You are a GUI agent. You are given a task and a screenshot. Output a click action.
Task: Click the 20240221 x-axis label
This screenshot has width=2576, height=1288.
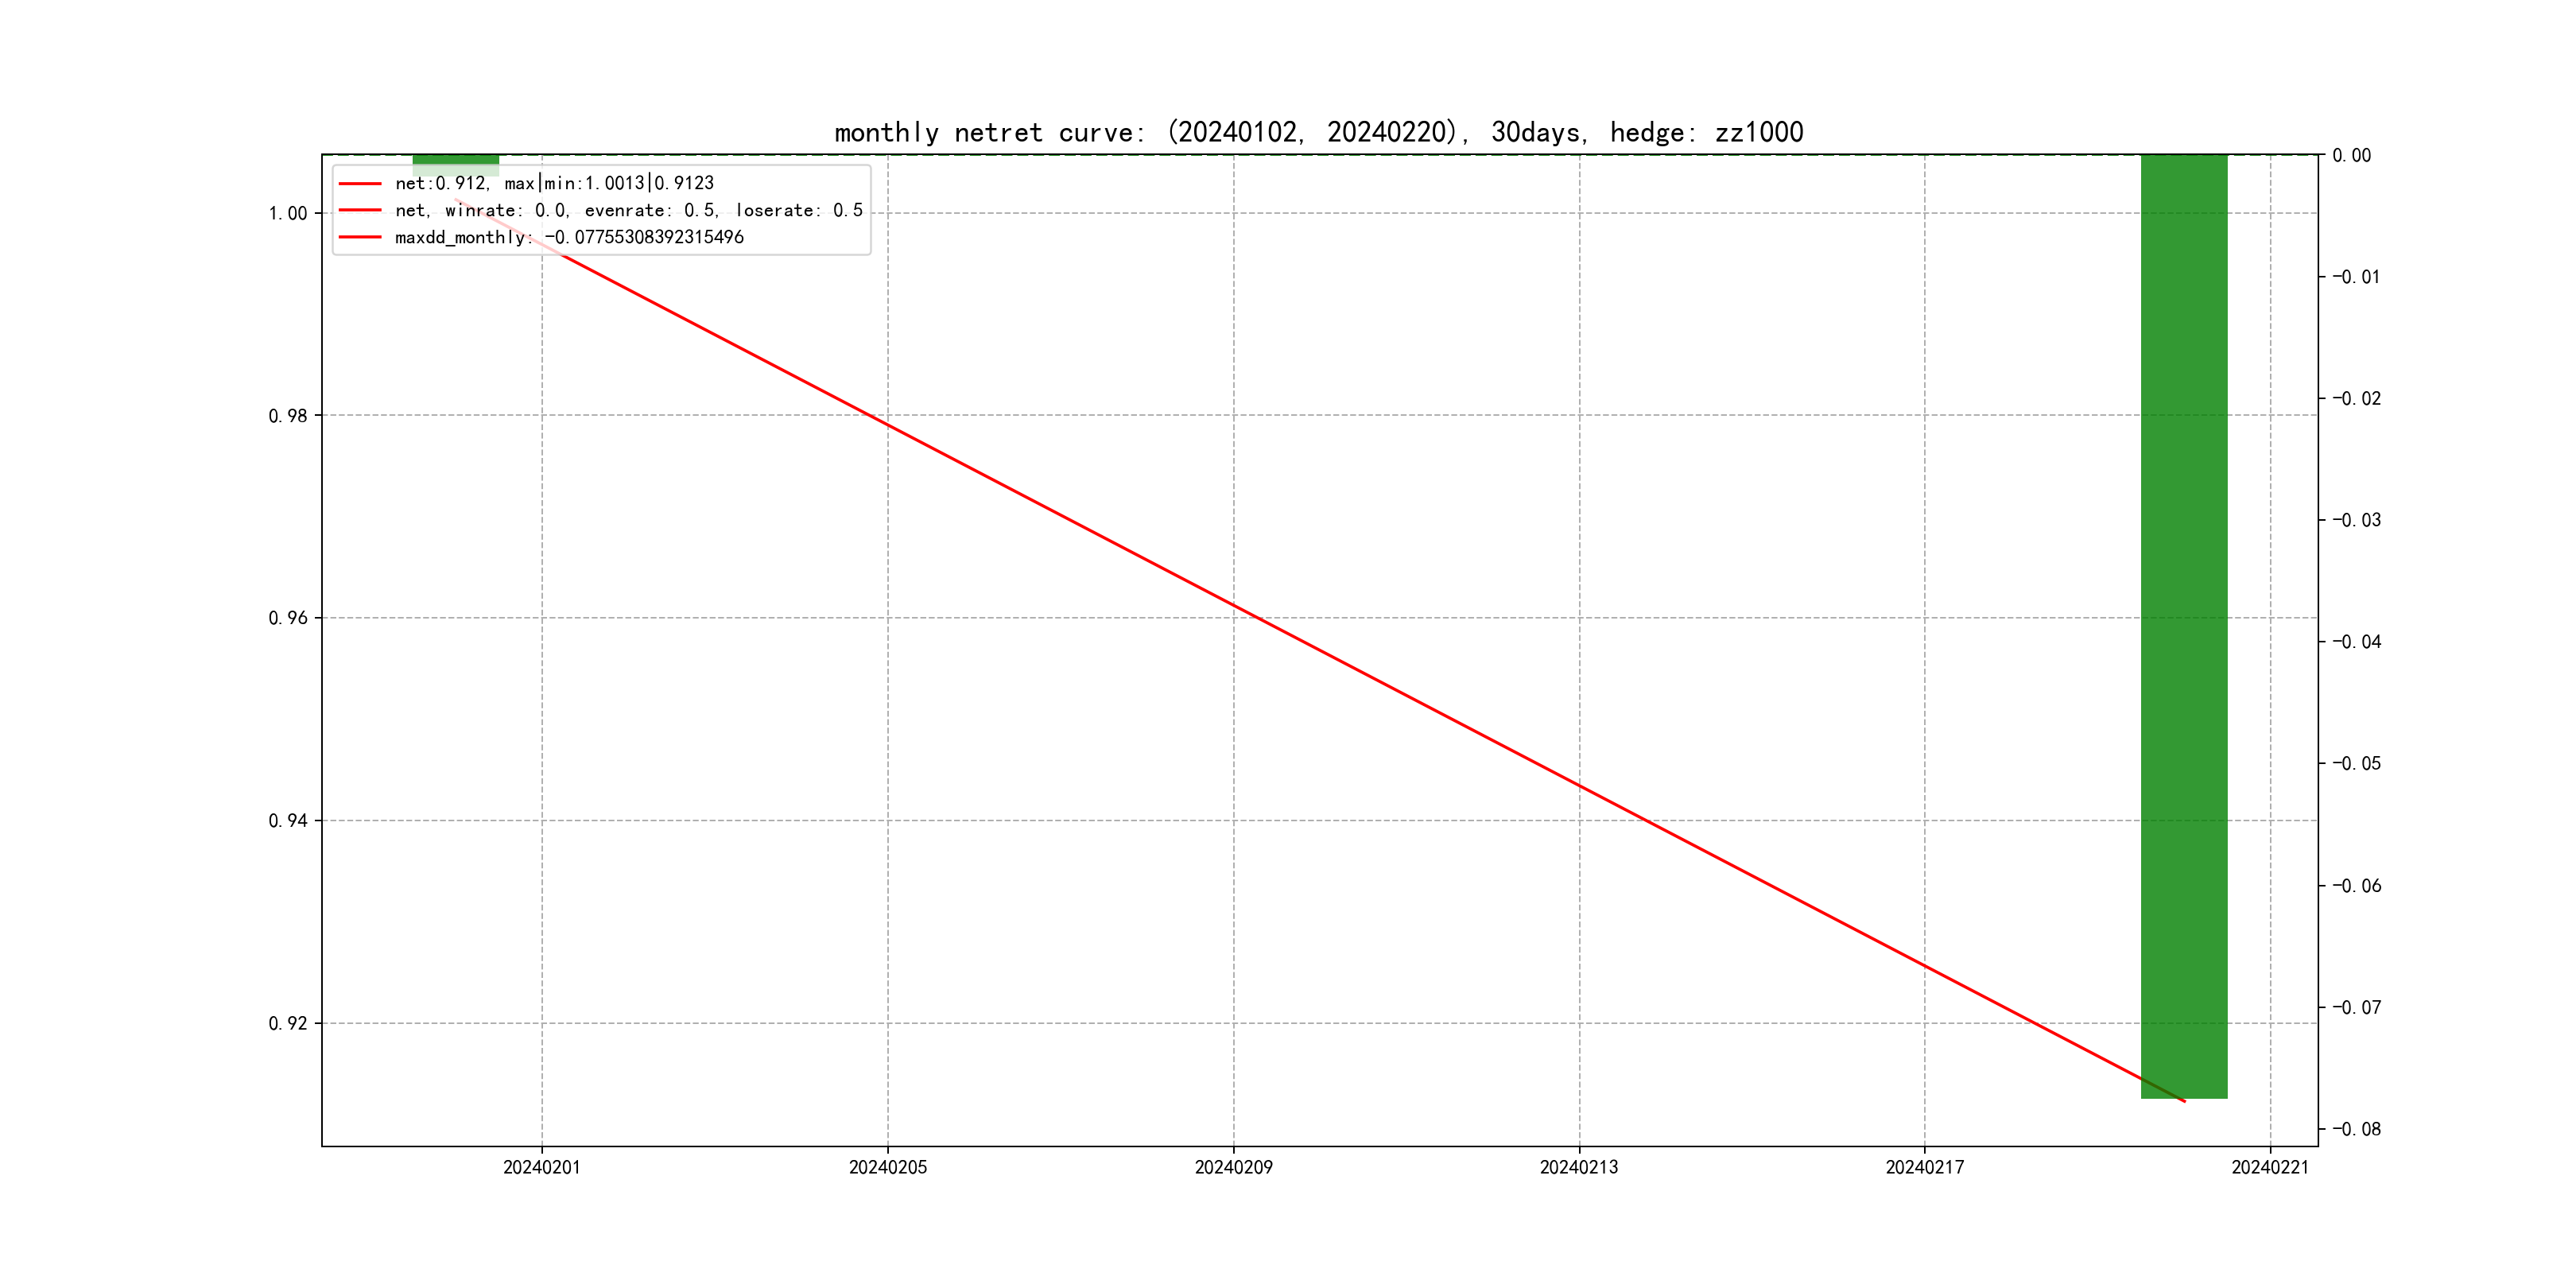(x=2269, y=1167)
